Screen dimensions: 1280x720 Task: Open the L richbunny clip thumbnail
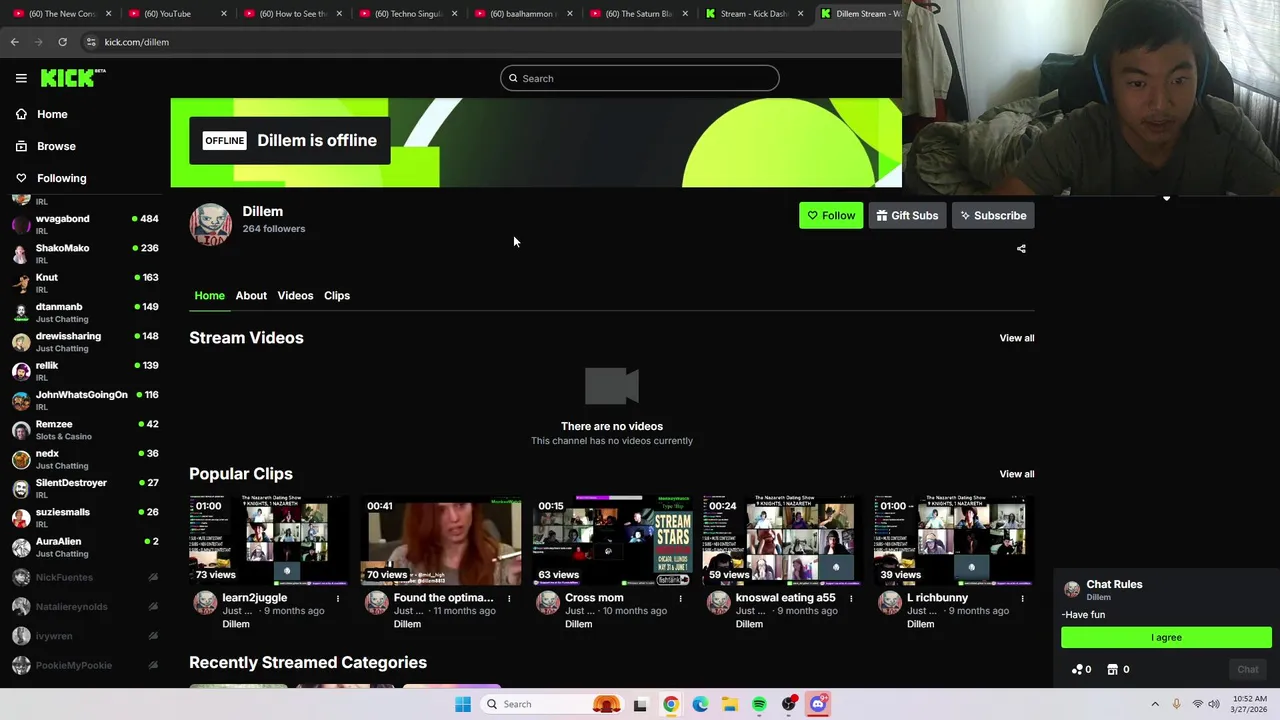click(x=954, y=540)
